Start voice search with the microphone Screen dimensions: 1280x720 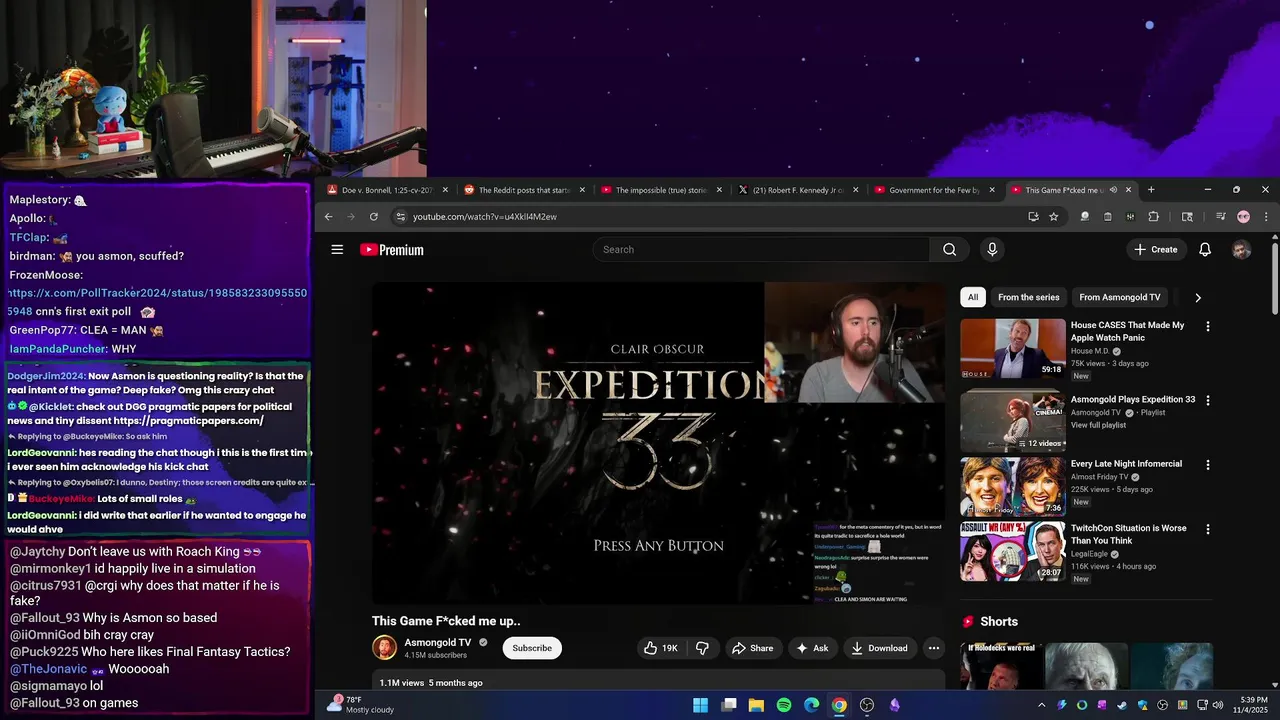[x=992, y=250]
